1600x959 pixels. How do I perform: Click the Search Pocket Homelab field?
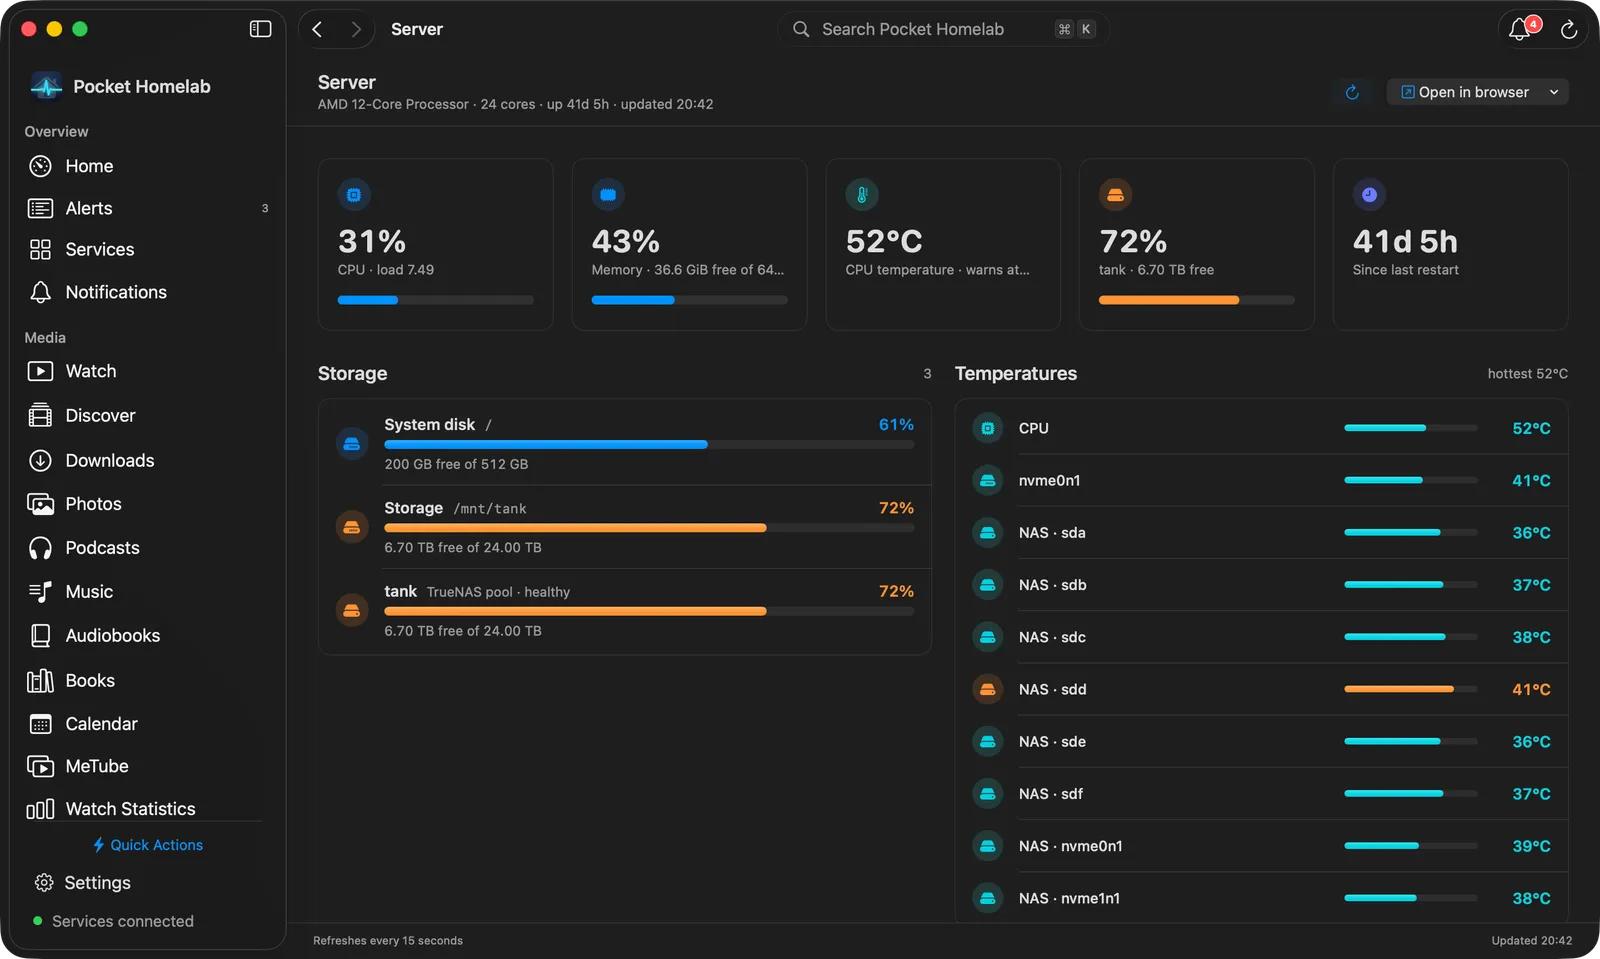[943, 29]
